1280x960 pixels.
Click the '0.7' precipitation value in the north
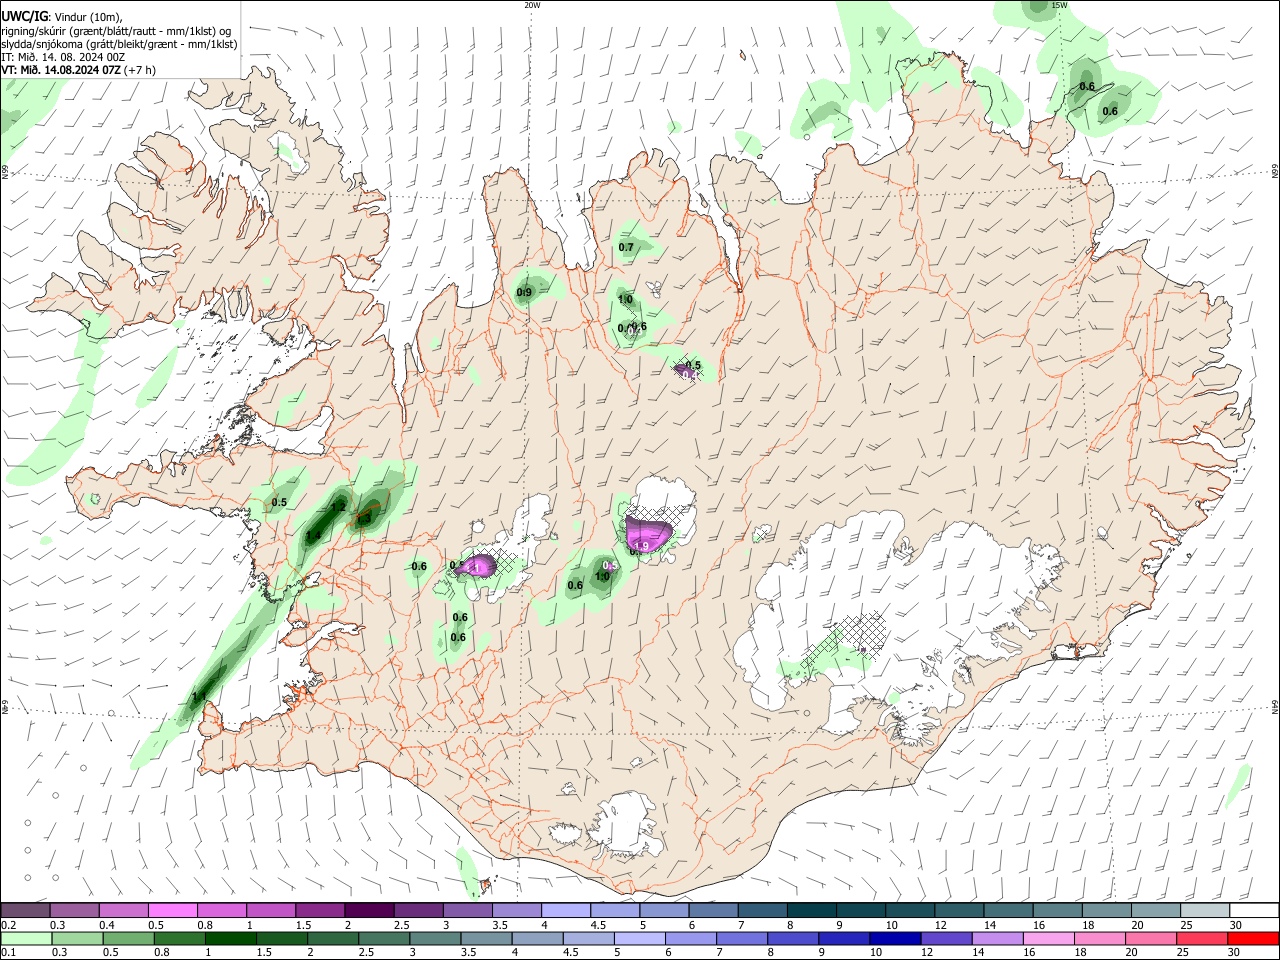(626, 247)
